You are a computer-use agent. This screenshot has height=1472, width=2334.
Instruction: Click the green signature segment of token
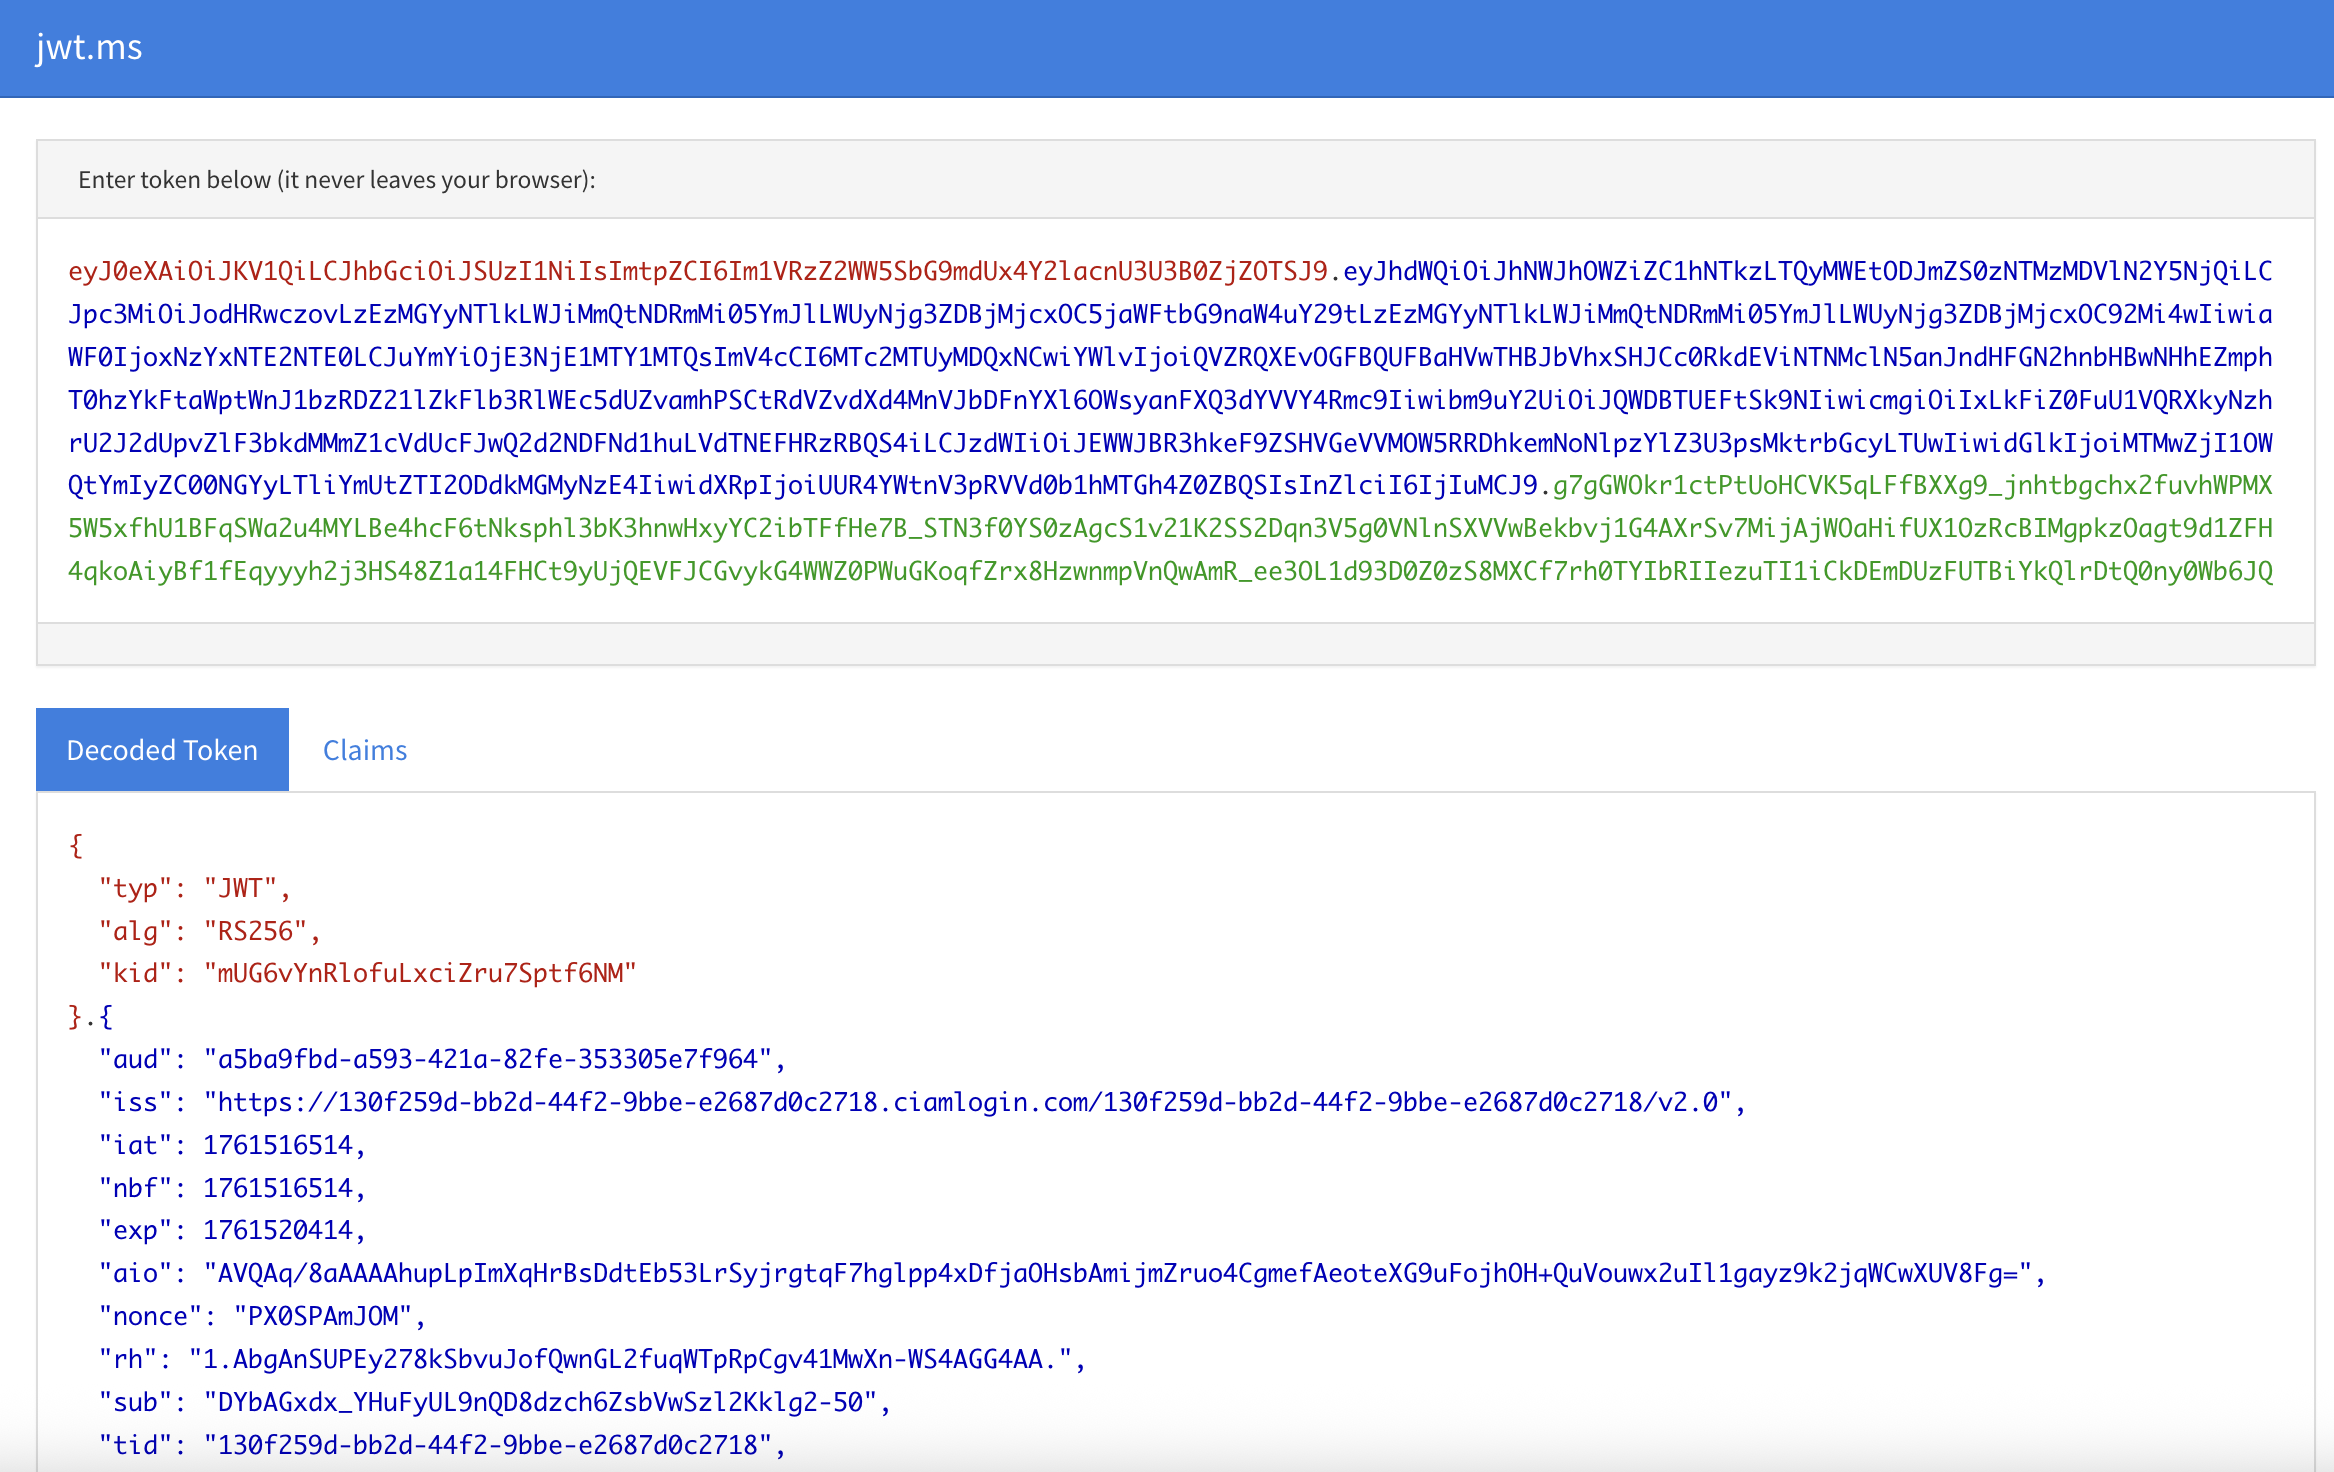(1170, 528)
